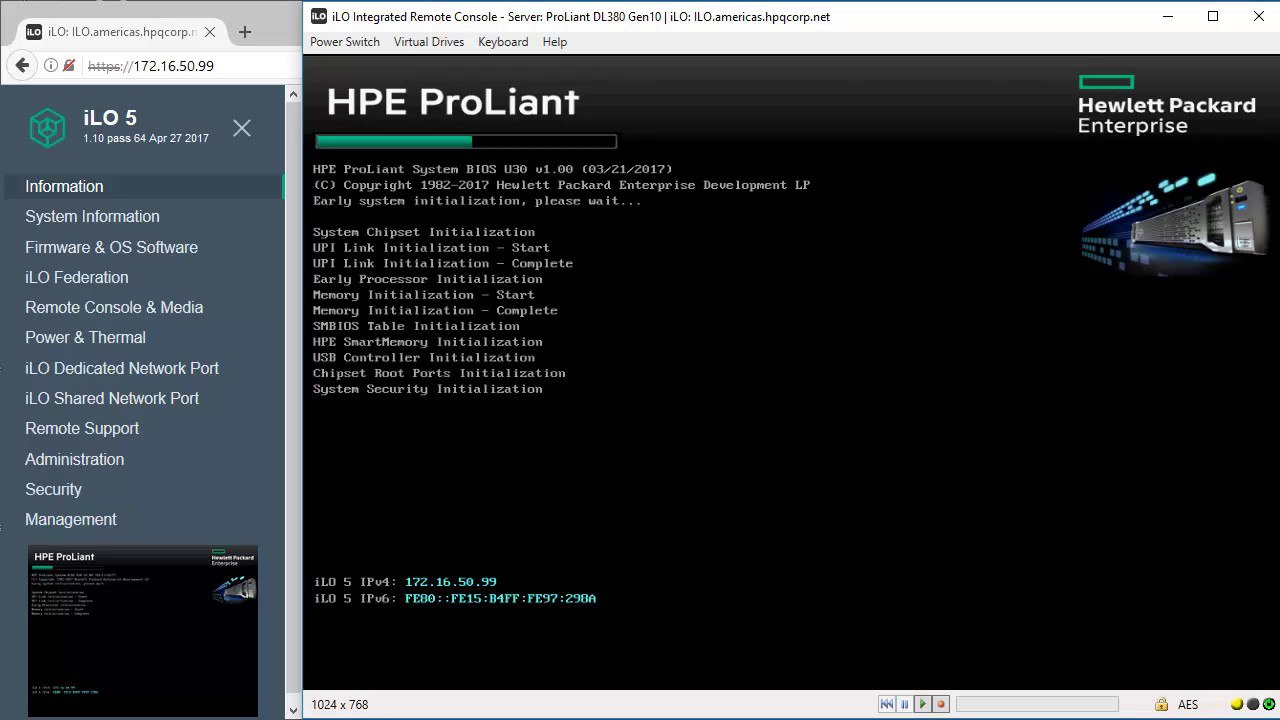Click the 1024 x 768 resolution text
This screenshot has width=1280, height=720.
coord(340,705)
